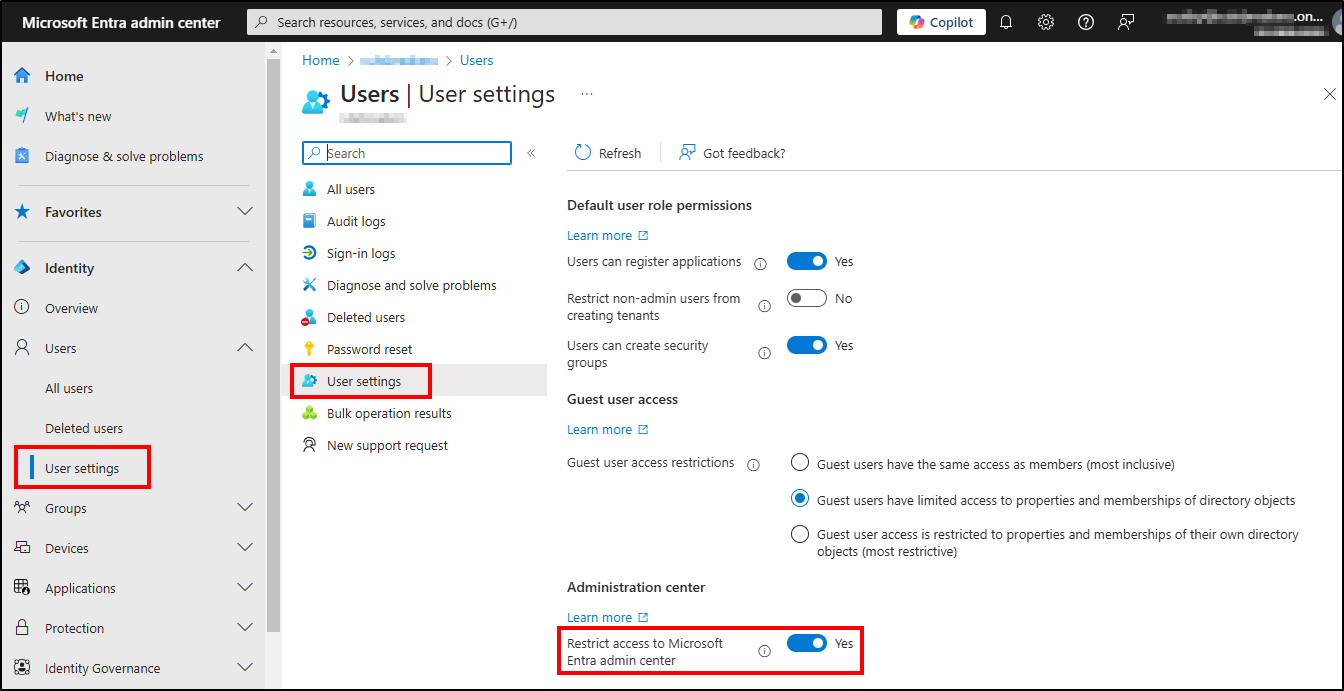
Task: Open the help question mark icon
Action: click(1085, 21)
